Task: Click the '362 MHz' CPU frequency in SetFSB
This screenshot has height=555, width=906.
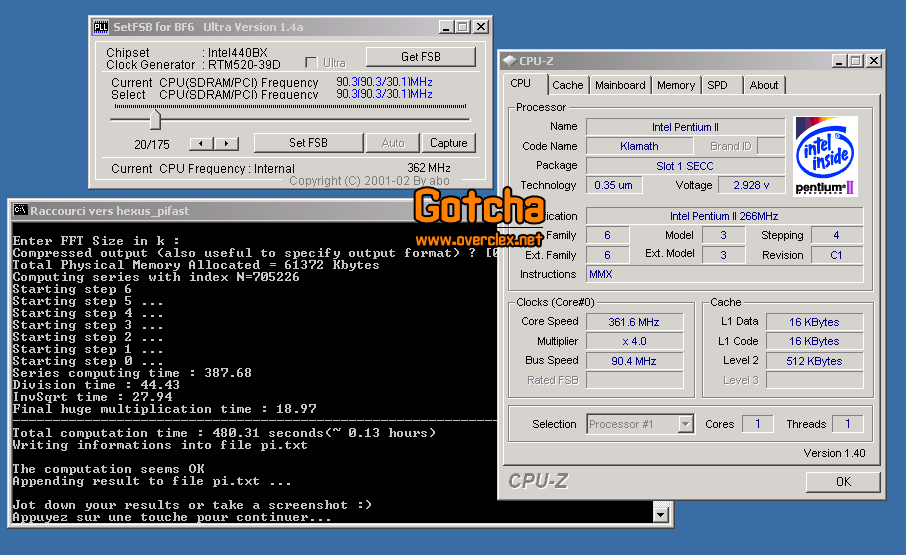Action: coord(429,168)
